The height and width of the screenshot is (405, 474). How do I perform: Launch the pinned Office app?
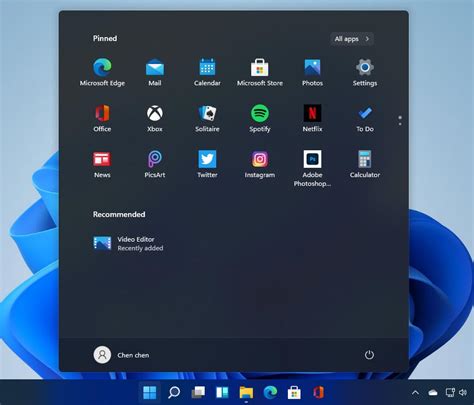(102, 118)
